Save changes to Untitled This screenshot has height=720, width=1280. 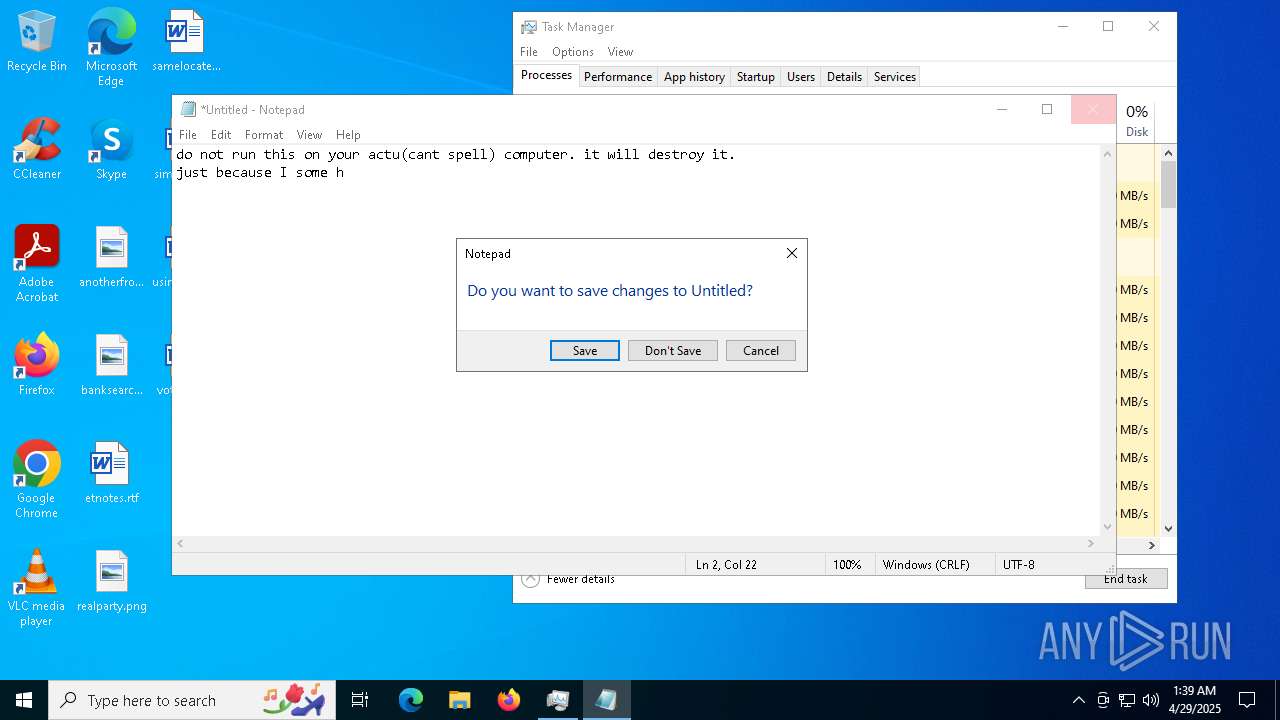[585, 350]
